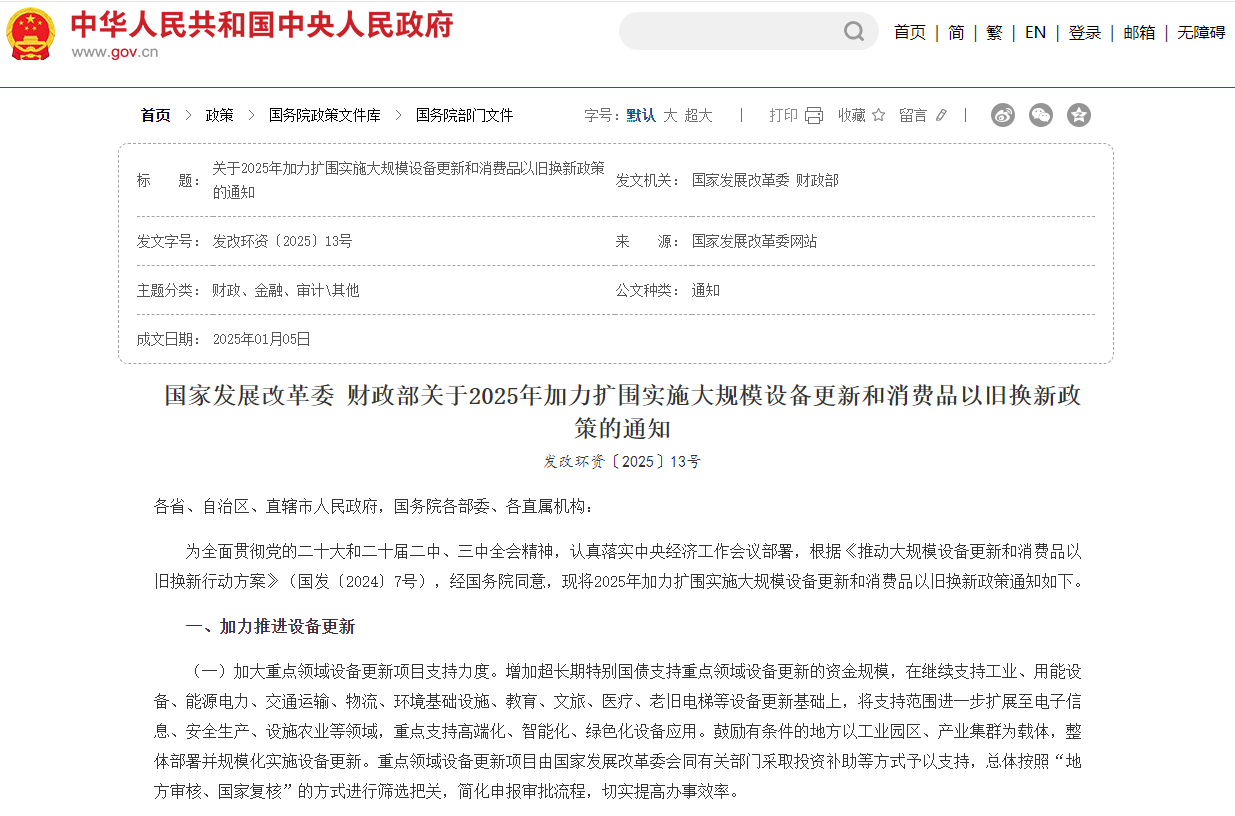This screenshot has height=816, width=1235.
Task: Switch font size to 超大
Action: point(698,116)
